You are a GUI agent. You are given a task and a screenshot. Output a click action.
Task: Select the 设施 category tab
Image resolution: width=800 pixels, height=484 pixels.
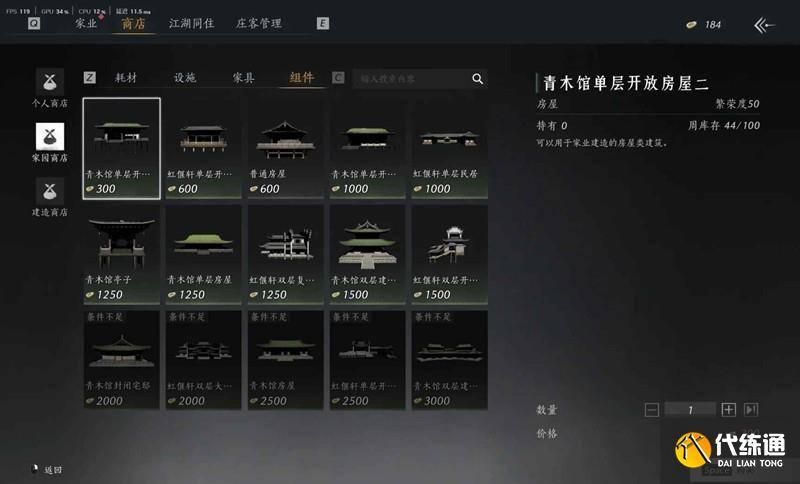[185, 78]
